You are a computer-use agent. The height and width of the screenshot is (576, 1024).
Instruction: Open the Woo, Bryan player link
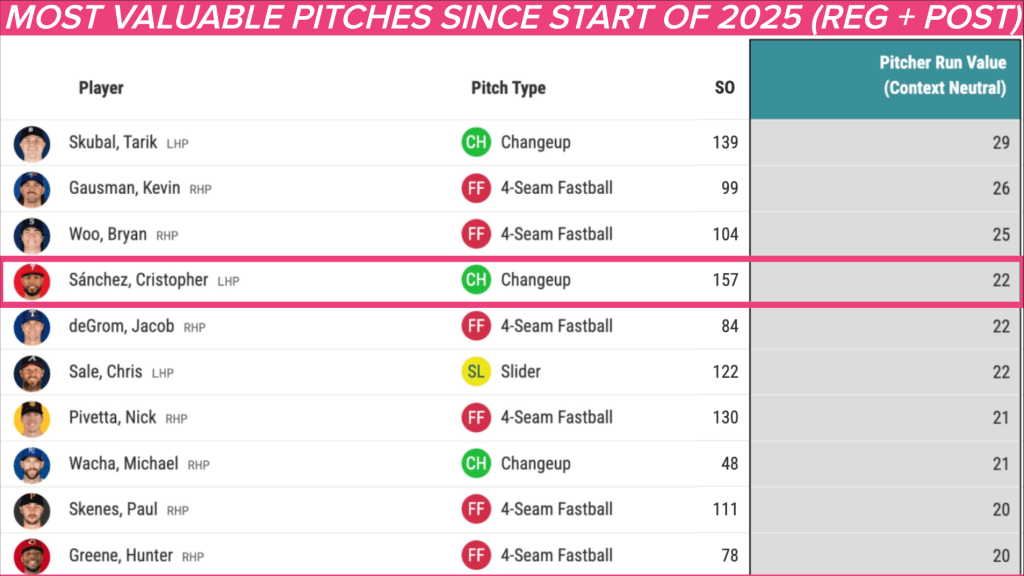[108, 235]
